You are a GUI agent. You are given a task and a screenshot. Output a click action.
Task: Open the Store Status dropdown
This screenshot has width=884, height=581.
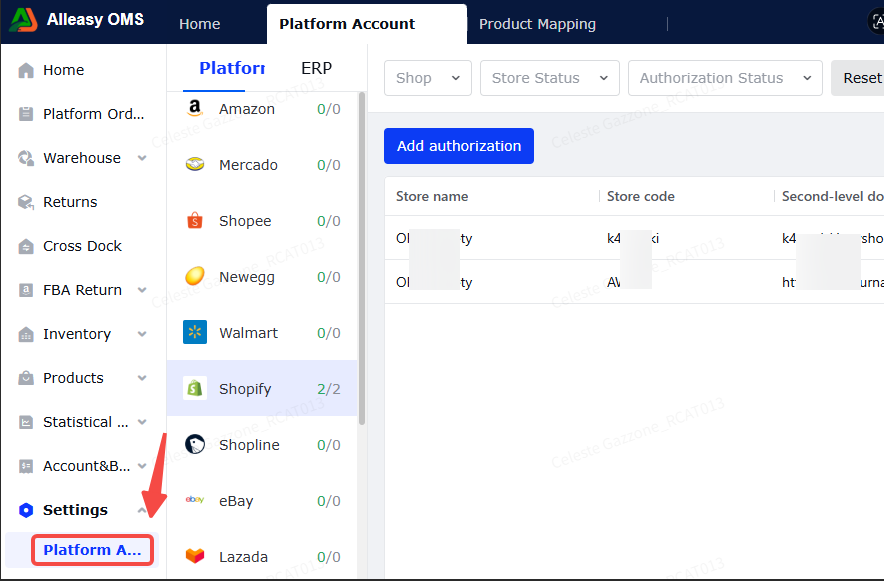[x=550, y=78]
